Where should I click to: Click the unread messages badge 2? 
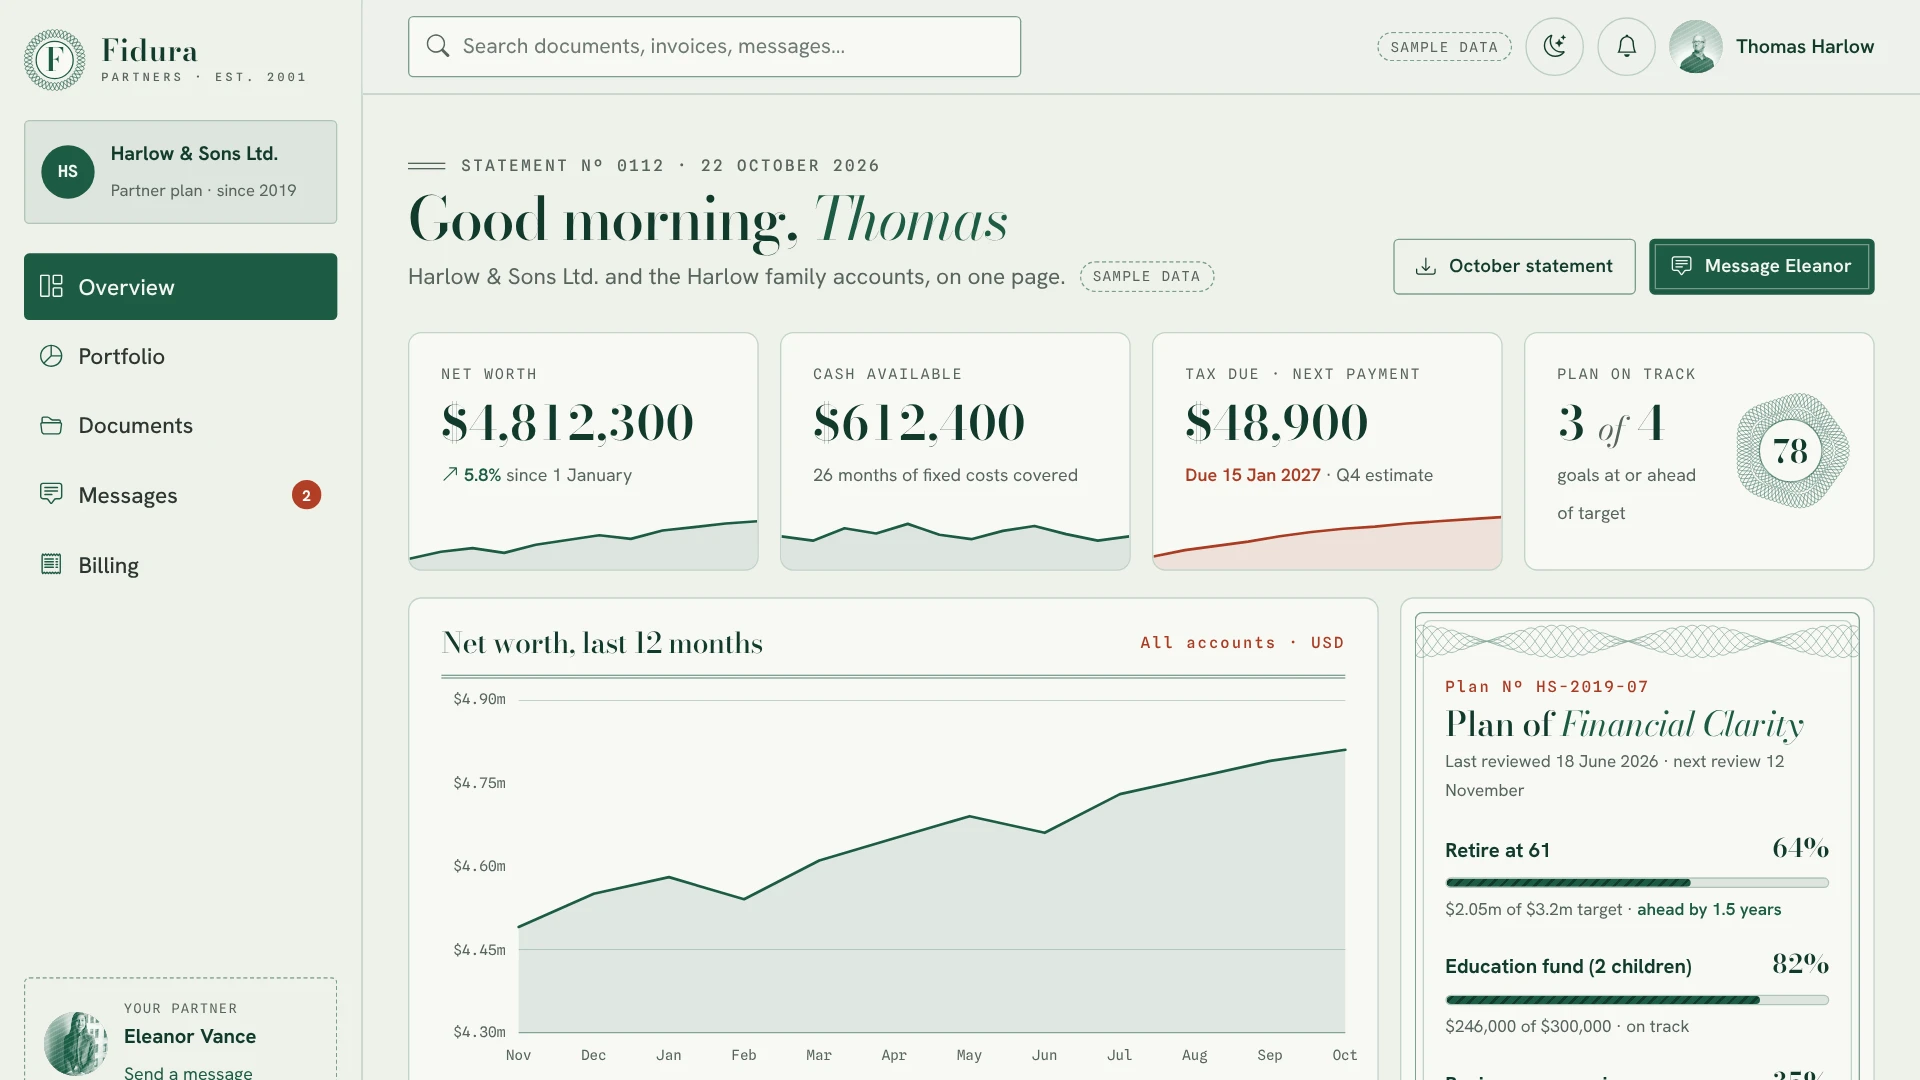click(x=306, y=495)
